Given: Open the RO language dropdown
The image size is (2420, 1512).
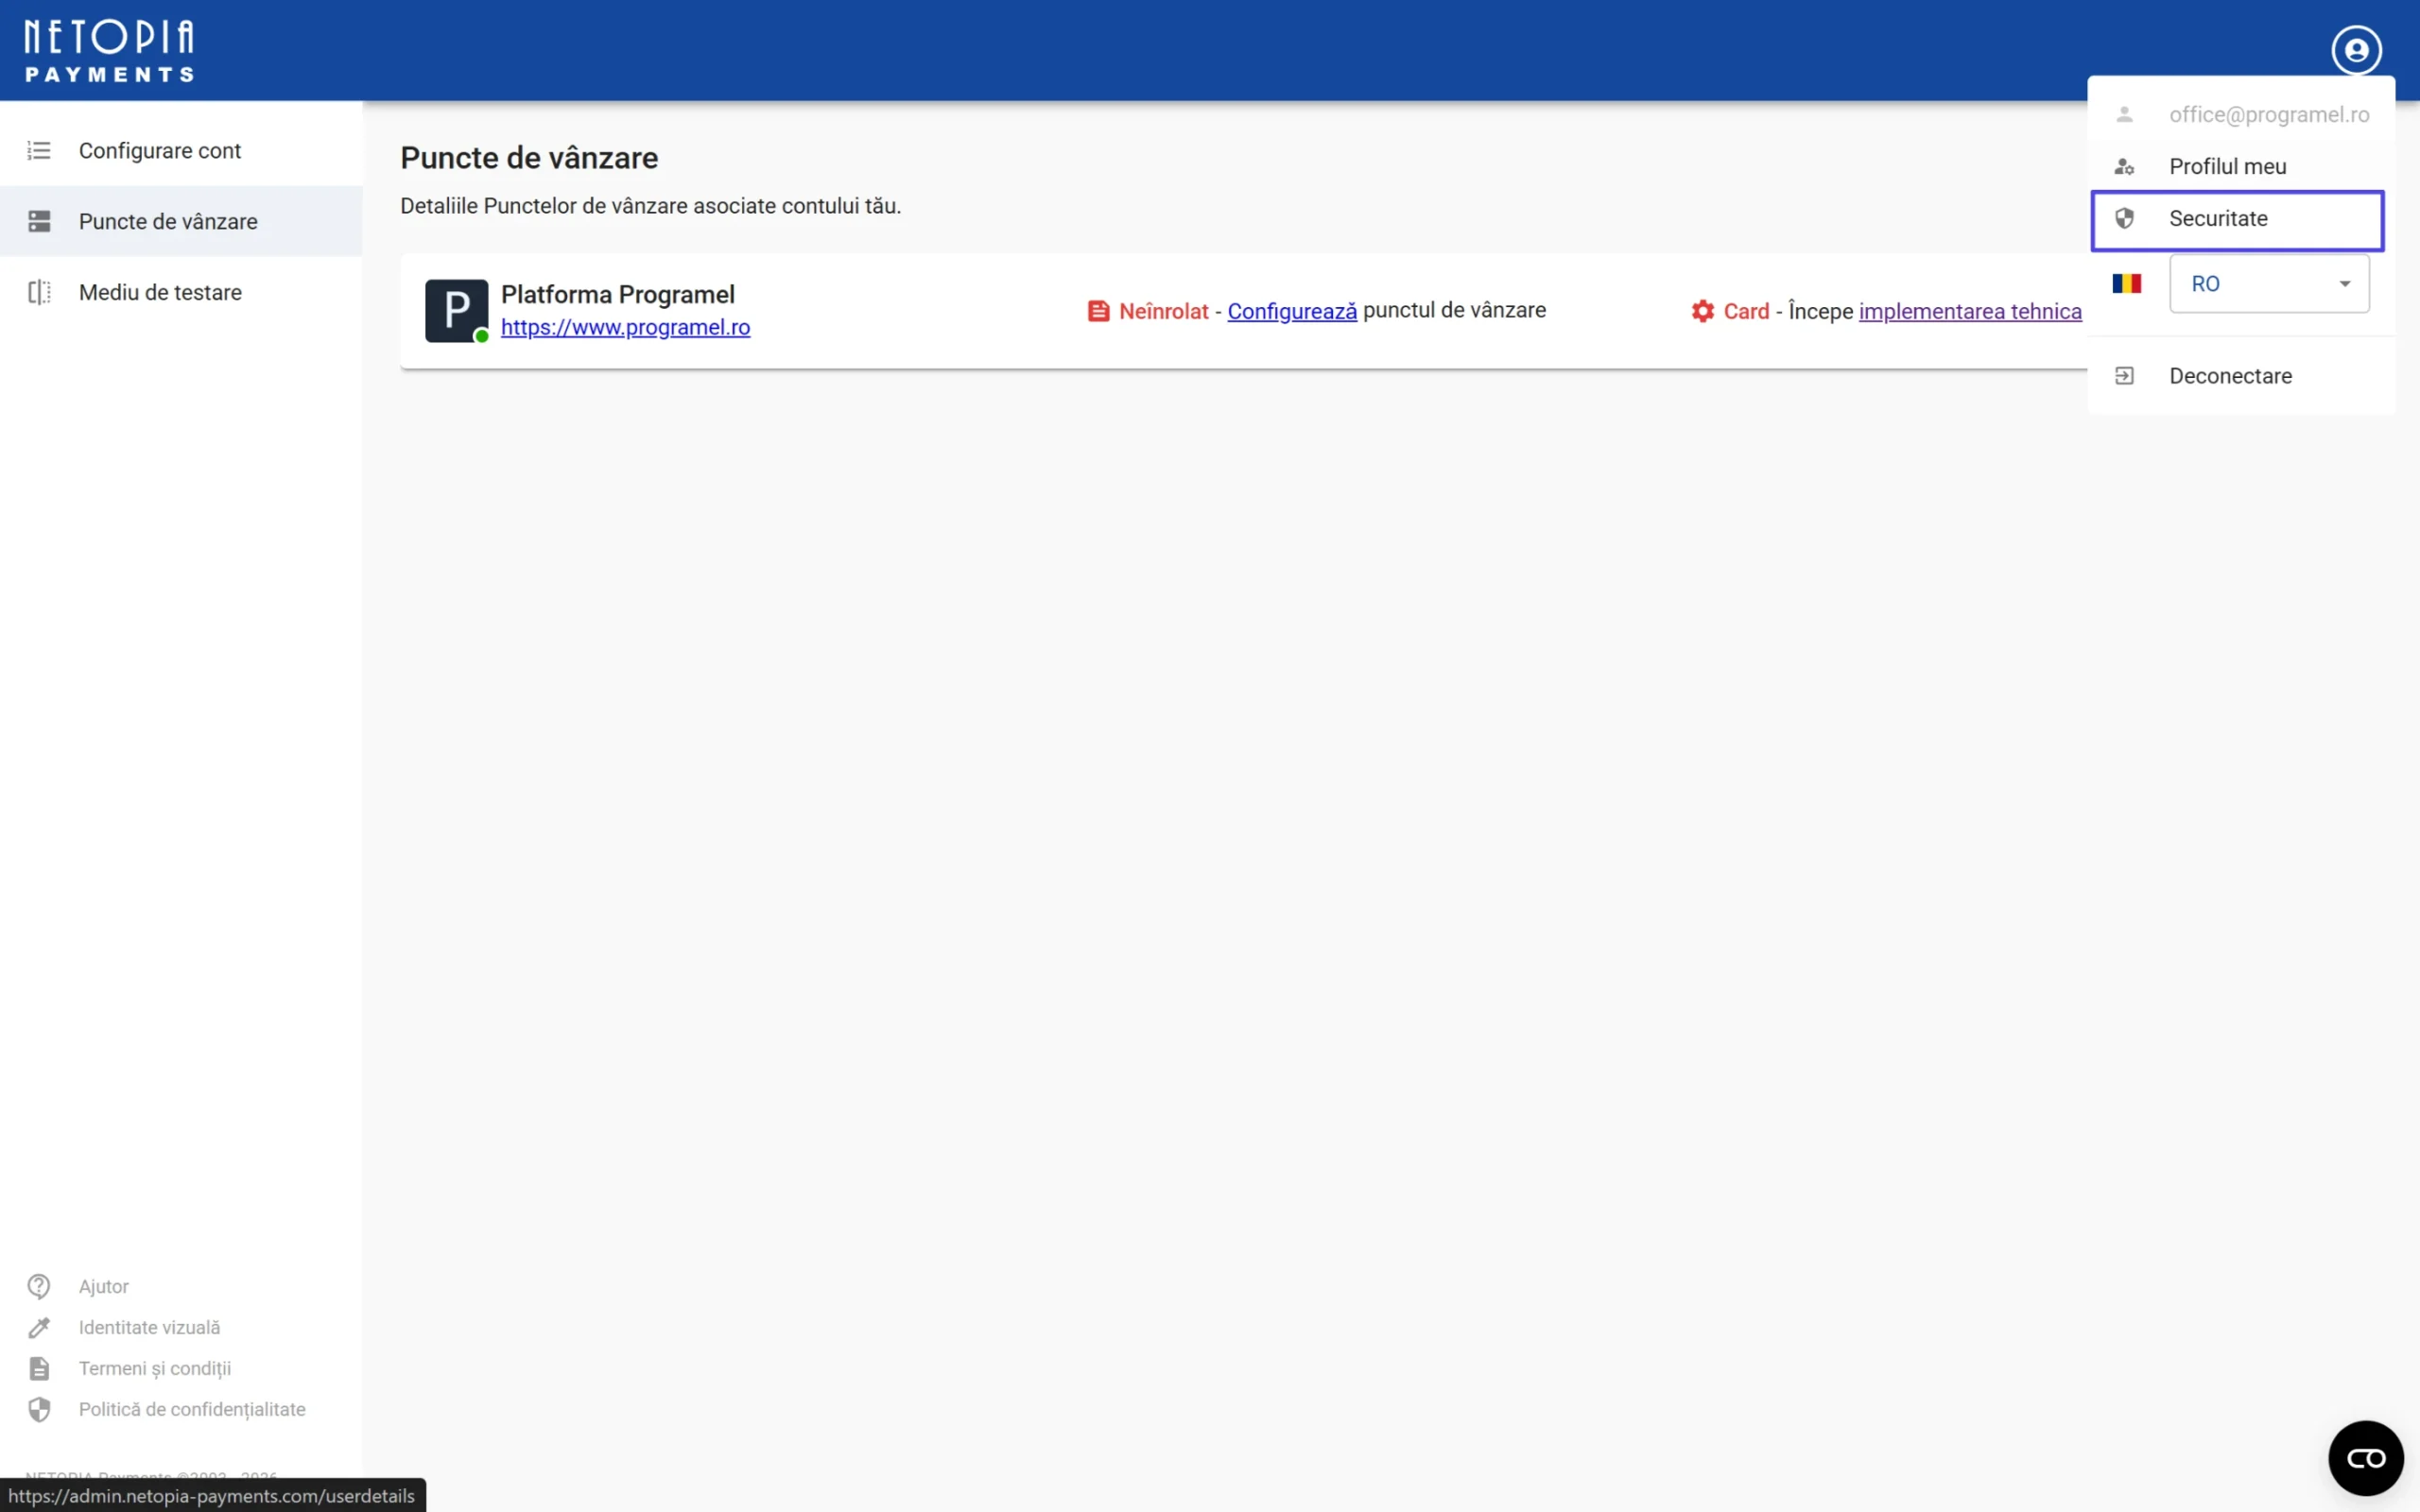Looking at the screenshot, I should tap(2268, 283).
